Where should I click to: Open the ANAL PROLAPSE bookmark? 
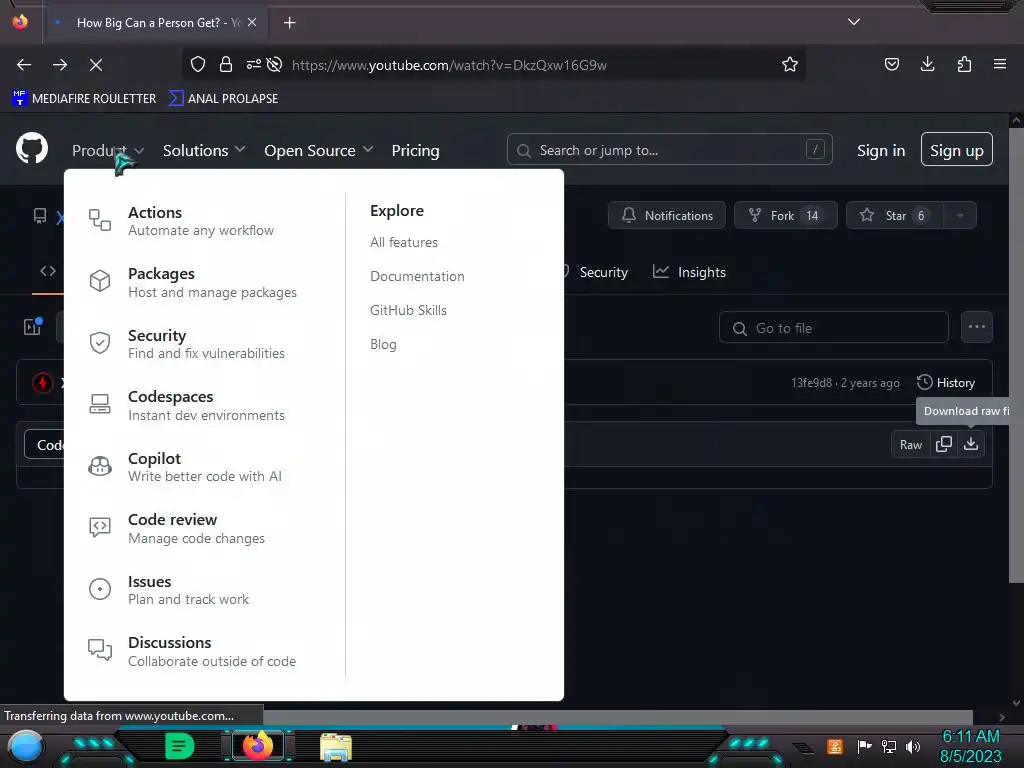[x=223, y=99]
